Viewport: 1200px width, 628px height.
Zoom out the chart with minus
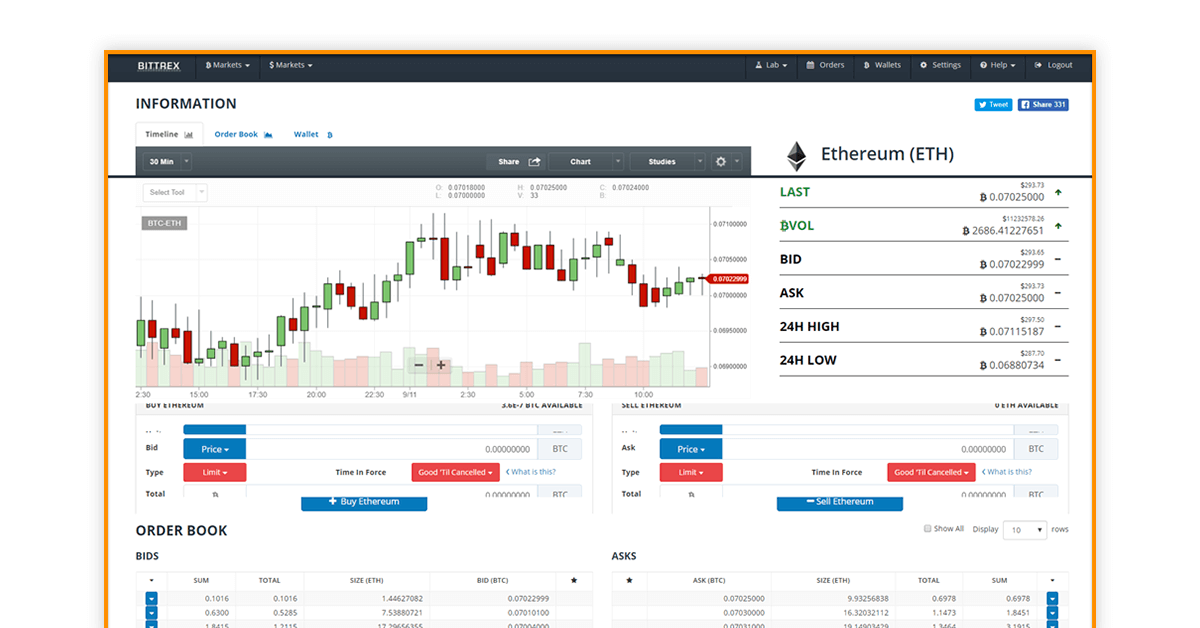(419, 365)
